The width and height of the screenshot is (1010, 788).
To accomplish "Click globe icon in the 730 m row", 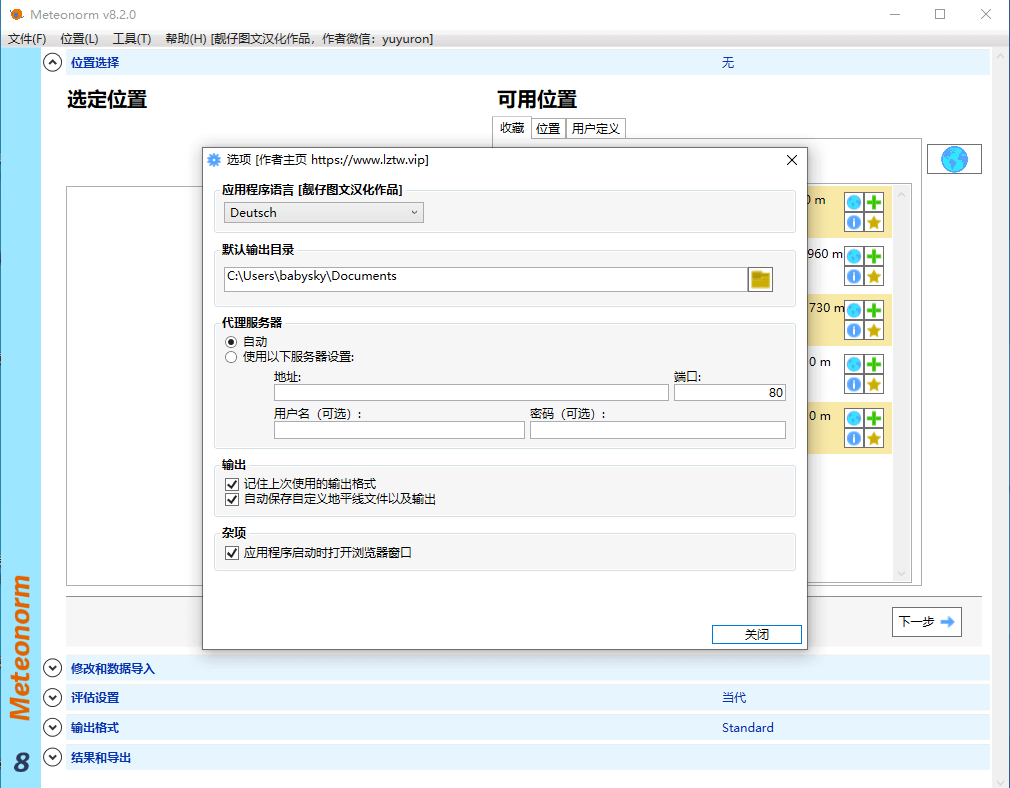I will coord(854,311).
